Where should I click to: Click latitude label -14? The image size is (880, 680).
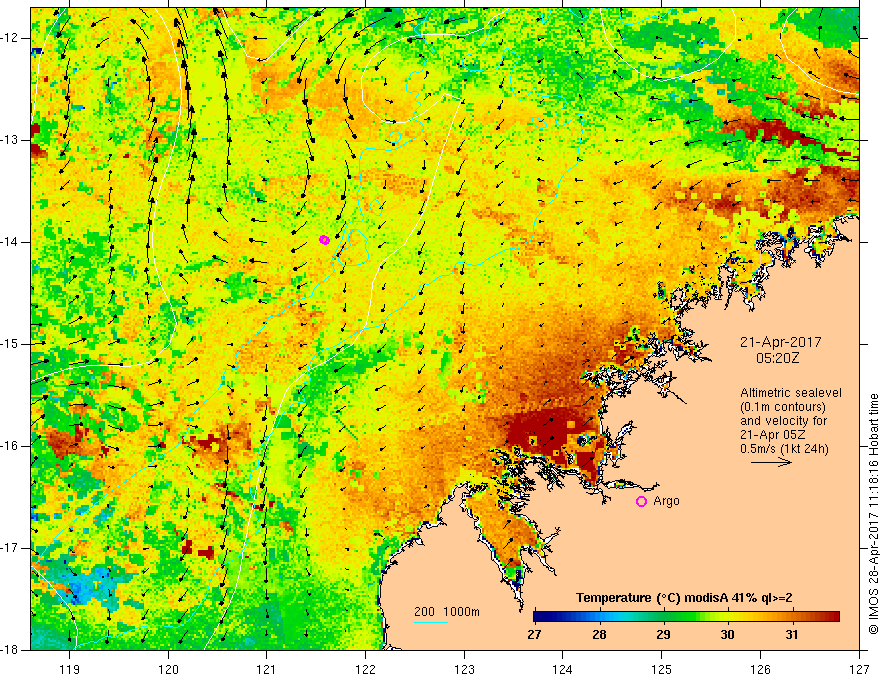tap(10, 242)
